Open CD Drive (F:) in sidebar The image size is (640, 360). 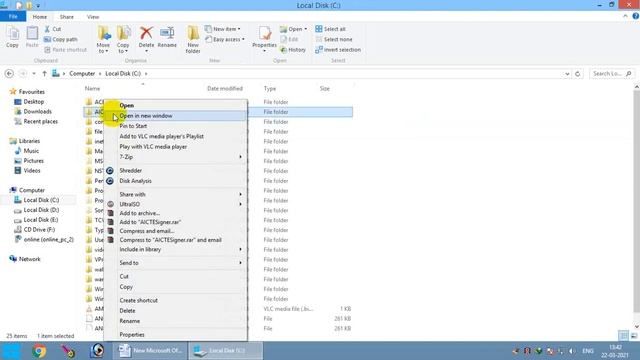coord(39,230)
